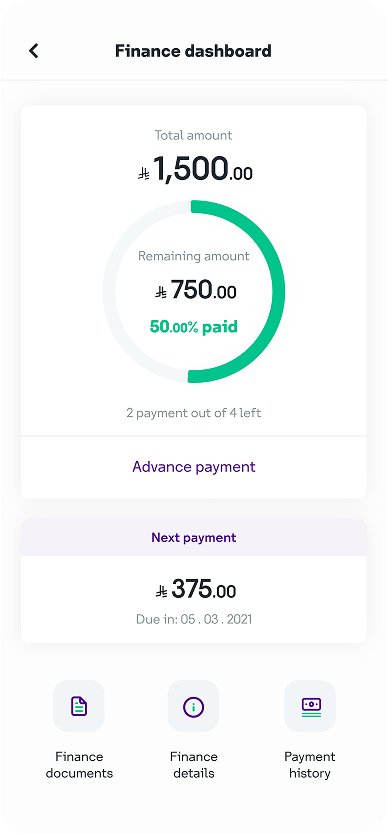
Task: Select the Next payment header
Action: coord(194,538)
